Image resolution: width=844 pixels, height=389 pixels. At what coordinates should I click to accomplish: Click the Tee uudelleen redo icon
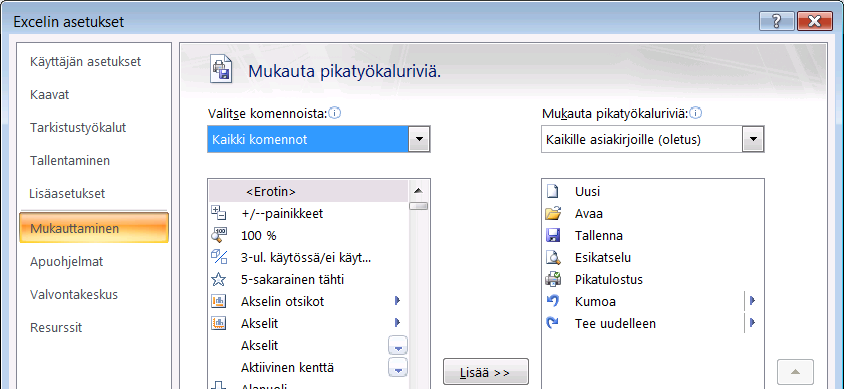pos(553,323)
